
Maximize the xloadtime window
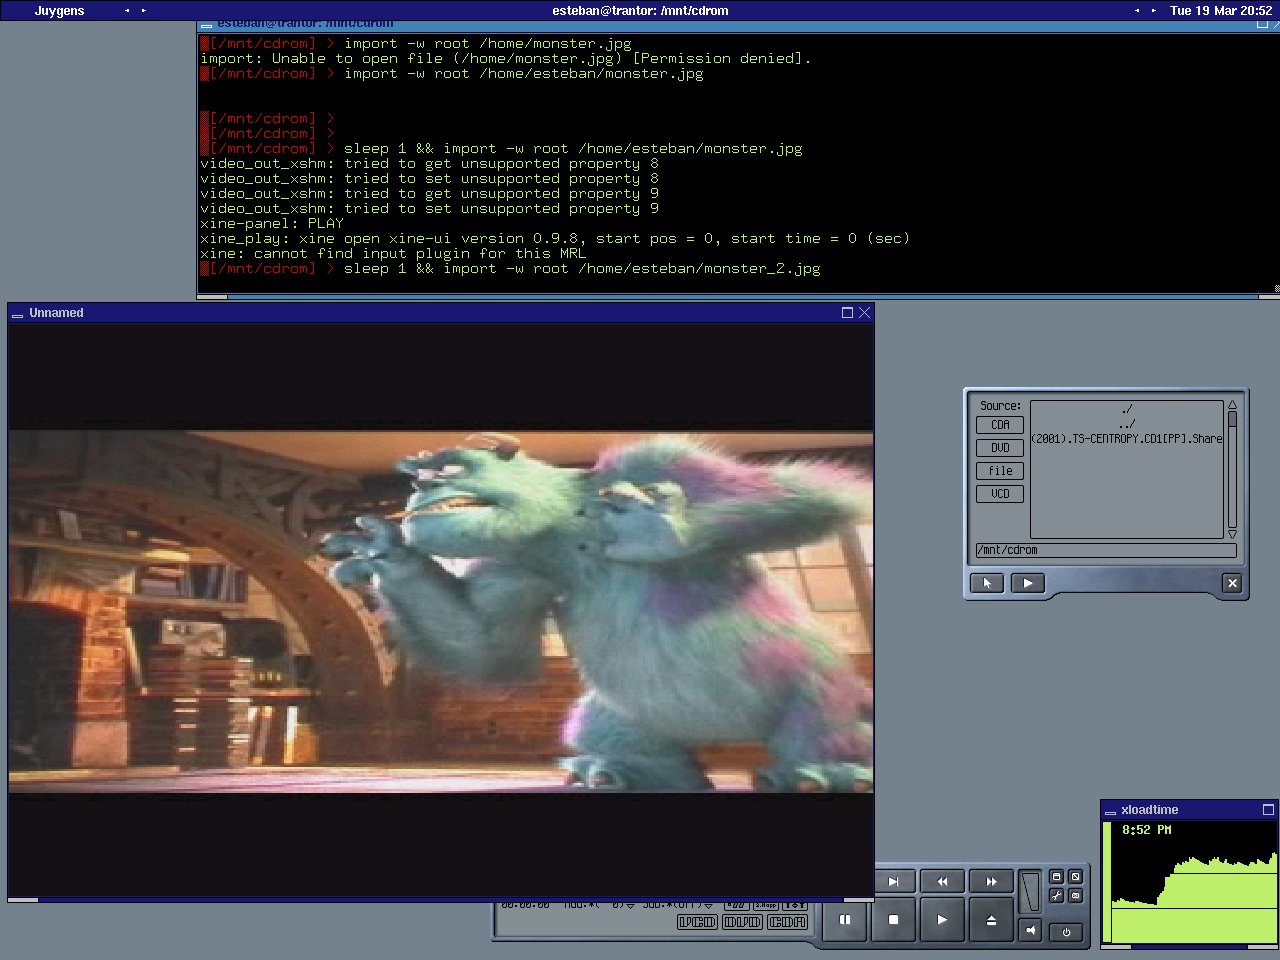1268,810
